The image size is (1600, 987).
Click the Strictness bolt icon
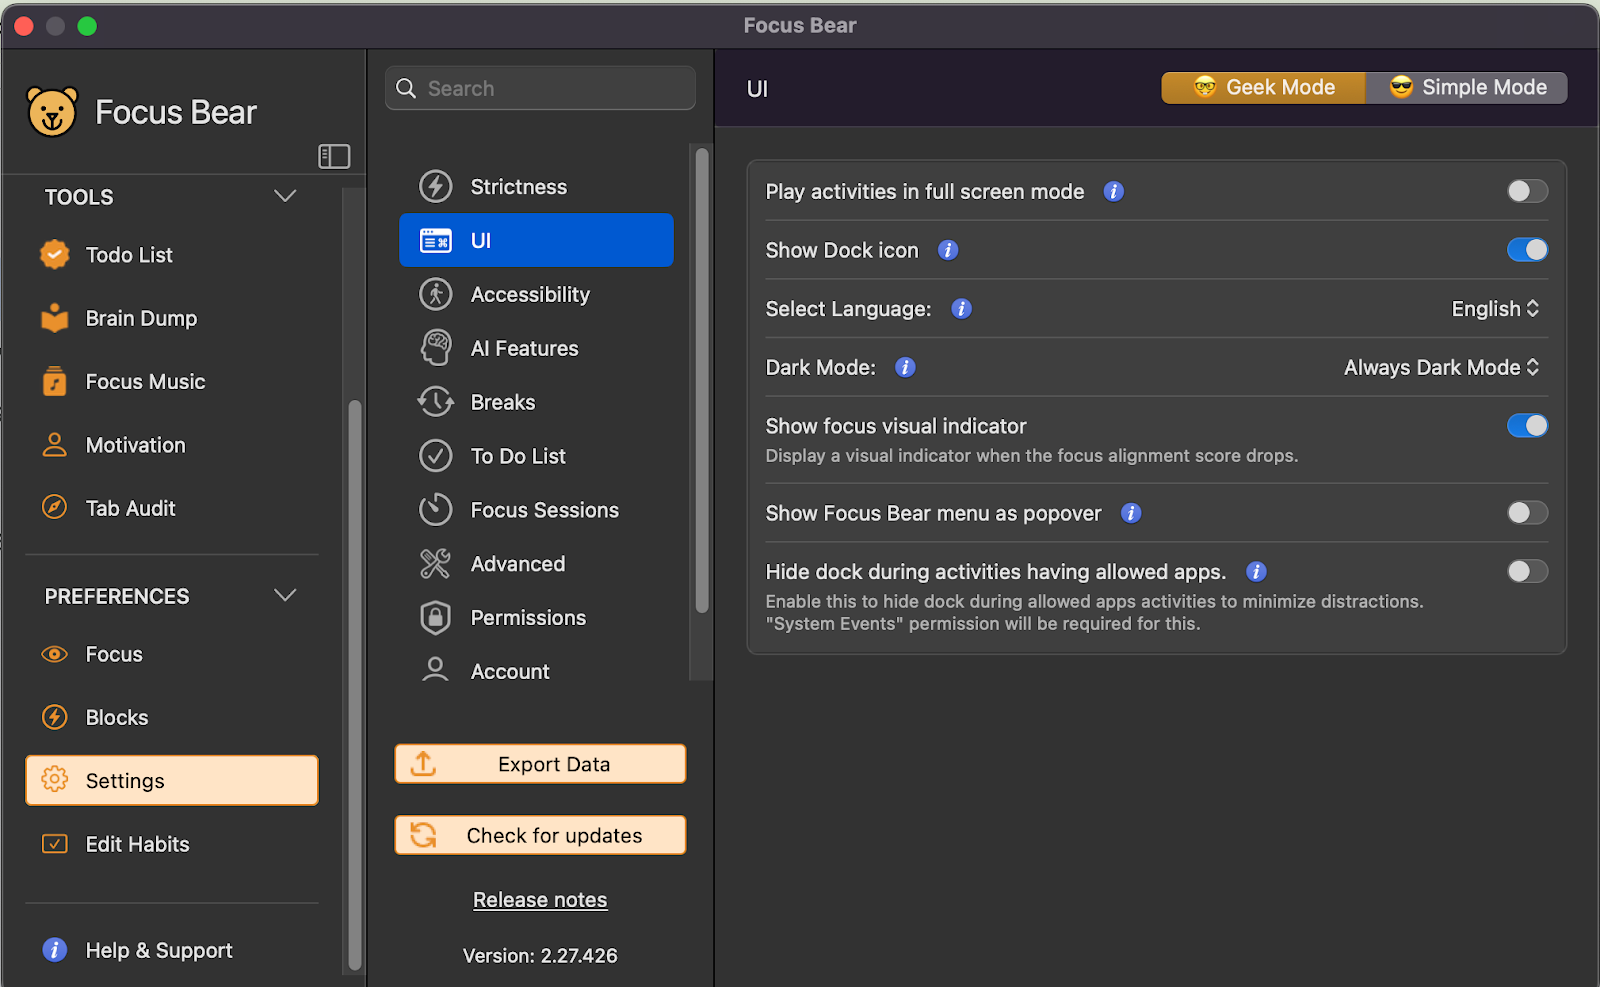point(435,187)
